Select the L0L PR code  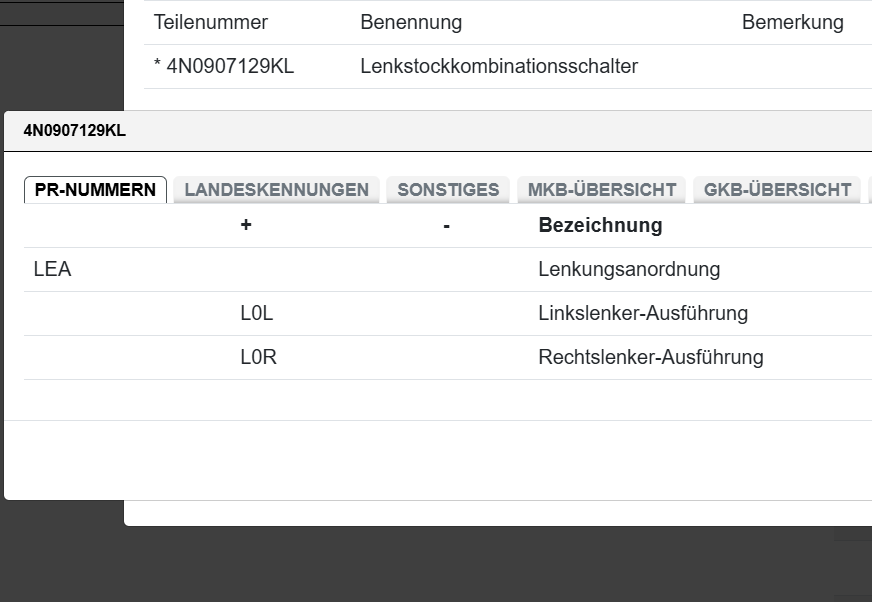coord(257,314)
